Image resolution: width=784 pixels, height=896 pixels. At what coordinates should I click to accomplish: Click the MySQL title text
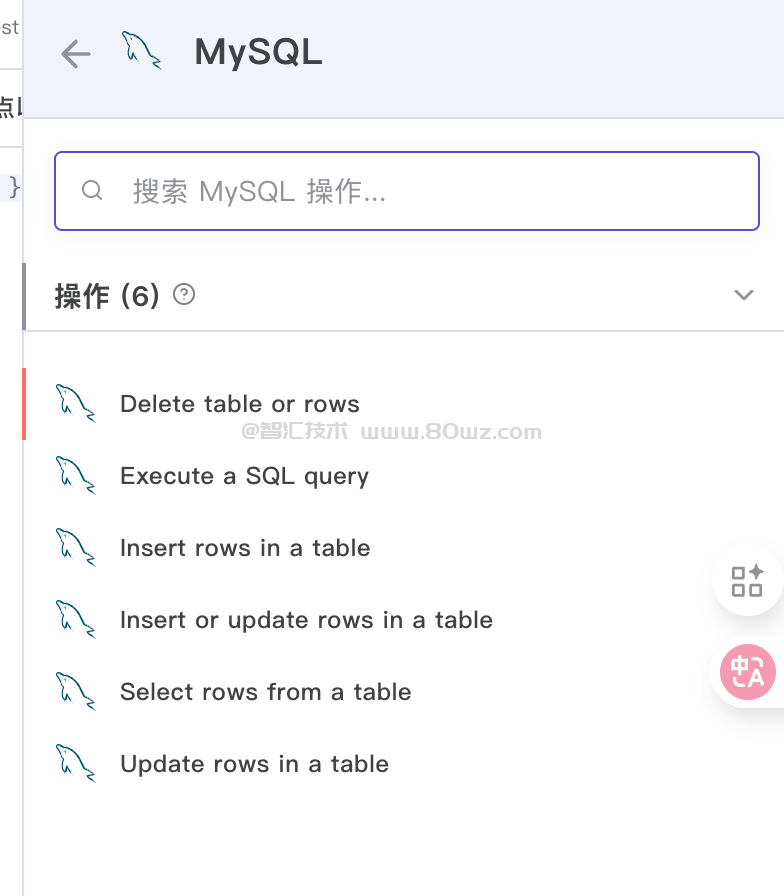[258, 52]
